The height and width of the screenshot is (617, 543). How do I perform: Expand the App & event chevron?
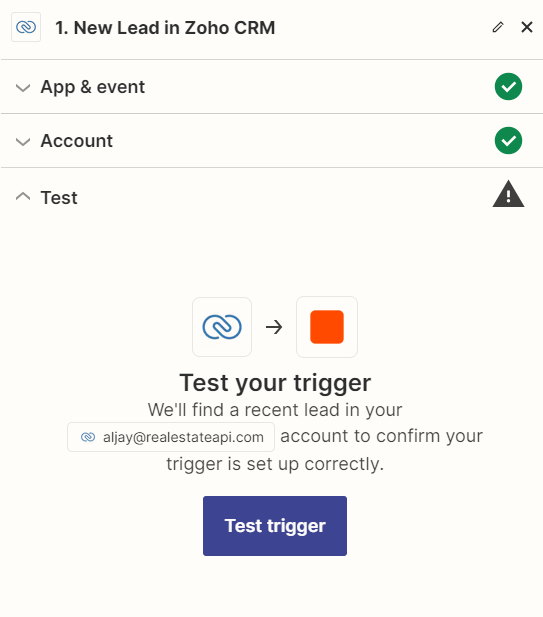click(23, 87)
